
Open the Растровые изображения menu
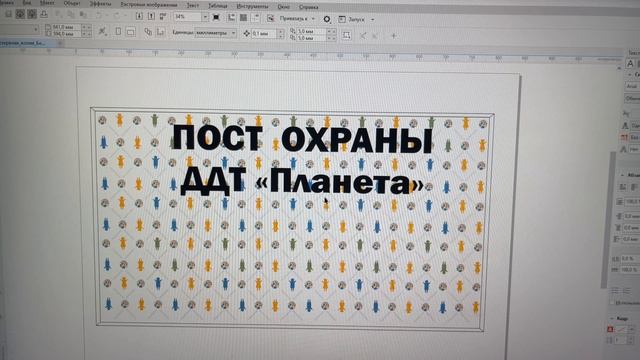149,5
